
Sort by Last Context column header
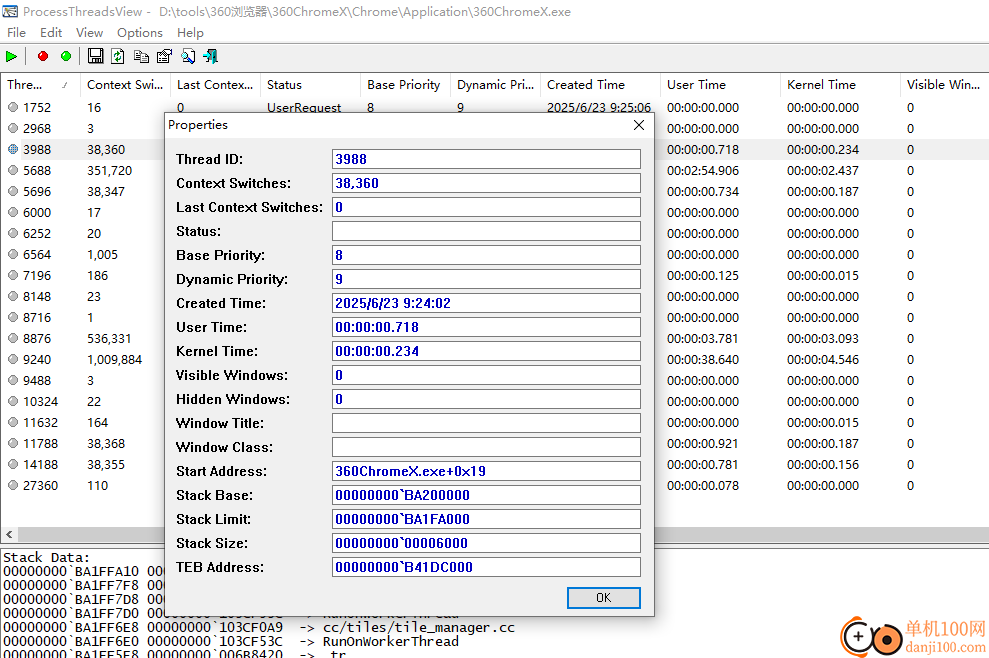tap(215, 85)
